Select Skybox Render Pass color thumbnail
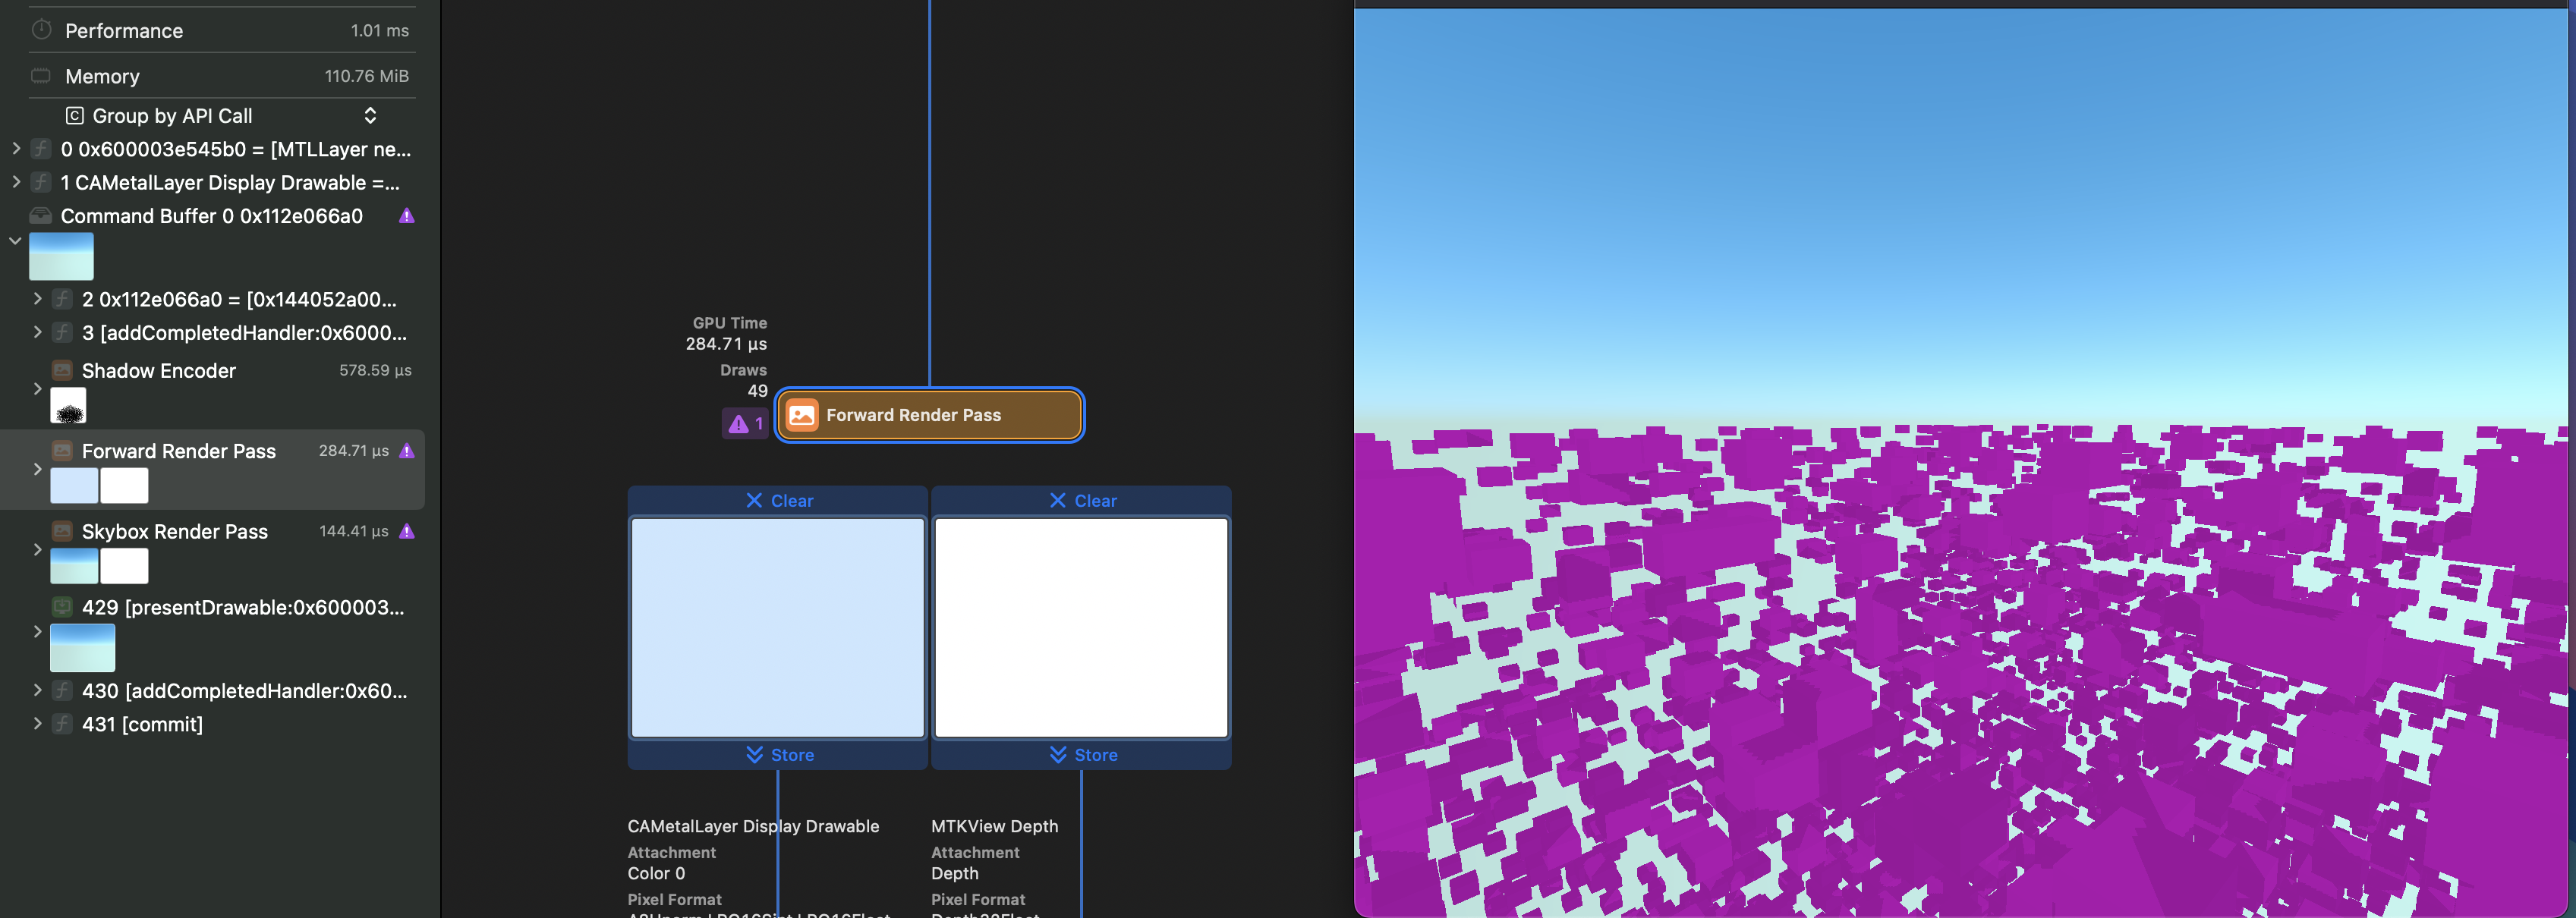This screenshot has height=918, width=2576. click(74, 566)
